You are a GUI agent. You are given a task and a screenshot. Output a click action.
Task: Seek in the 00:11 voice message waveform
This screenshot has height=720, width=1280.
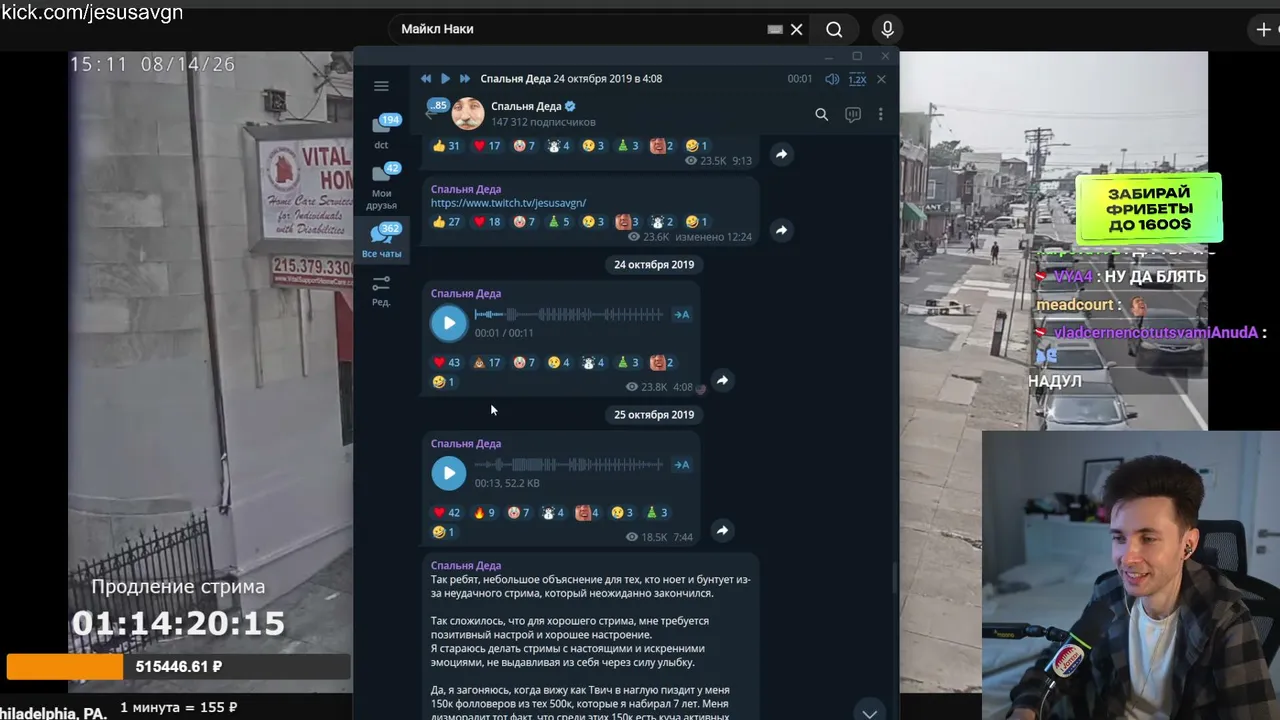pyautogui.click(x=568, y=315)
